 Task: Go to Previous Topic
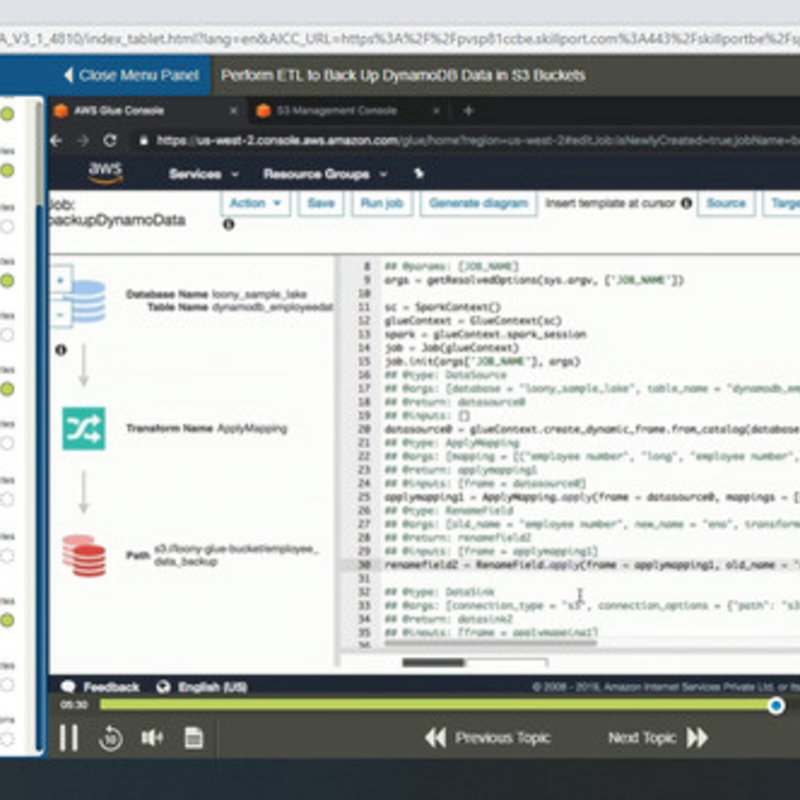click(x=488, y=738)
